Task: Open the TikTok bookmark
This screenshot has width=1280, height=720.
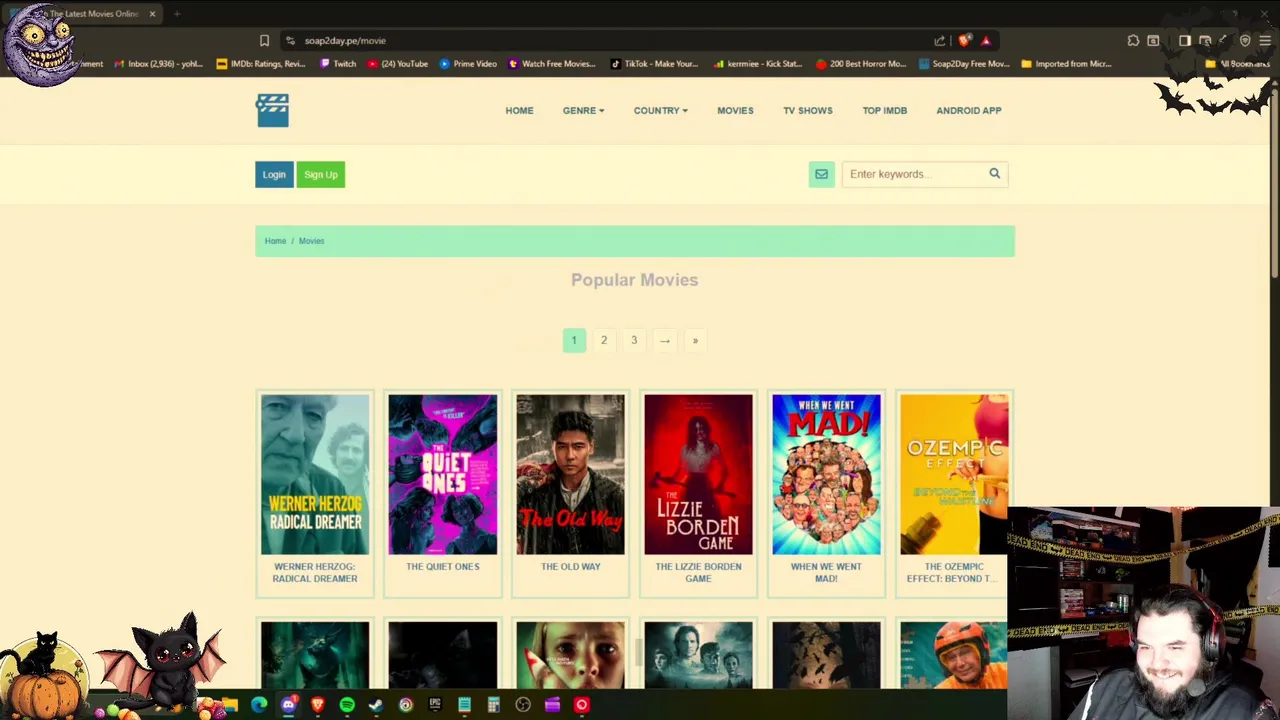Action: tap(654, 64)
